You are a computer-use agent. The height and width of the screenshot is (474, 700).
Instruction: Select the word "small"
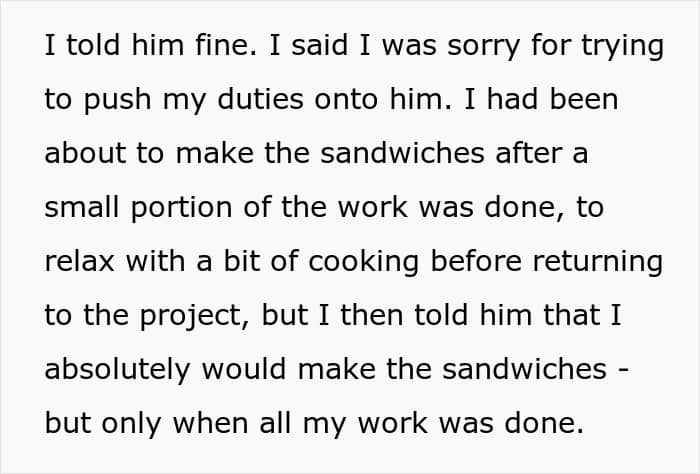coord(82,208)
